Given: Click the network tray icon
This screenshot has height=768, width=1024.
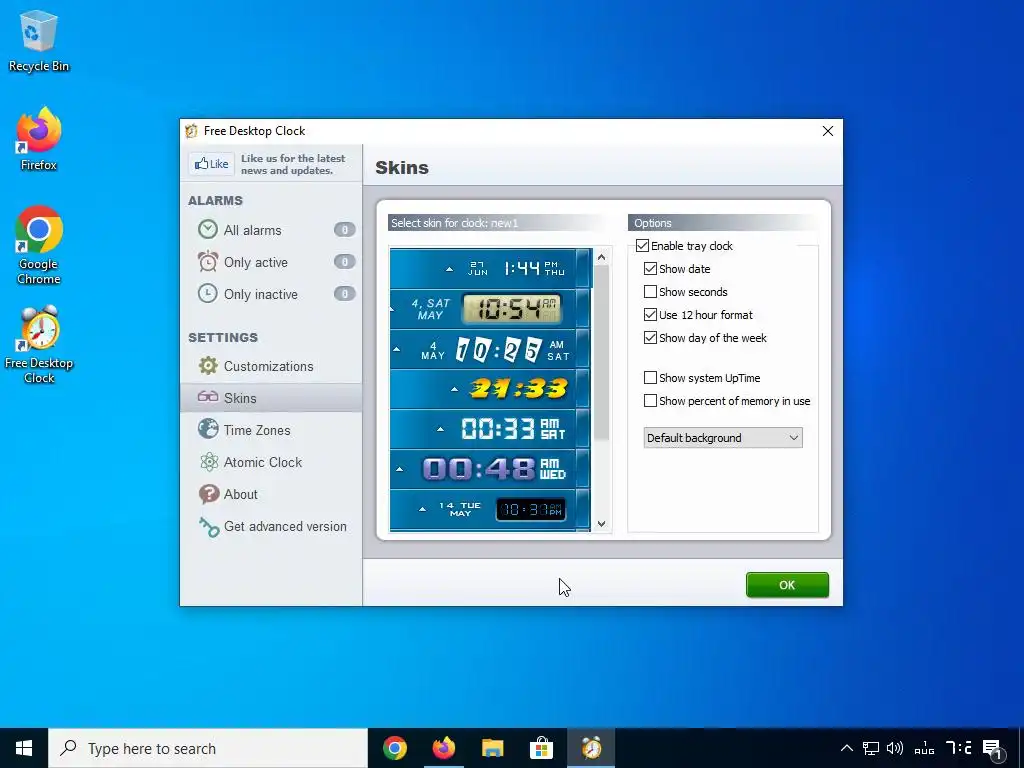Looking at the screenshot, I should 871,748.
